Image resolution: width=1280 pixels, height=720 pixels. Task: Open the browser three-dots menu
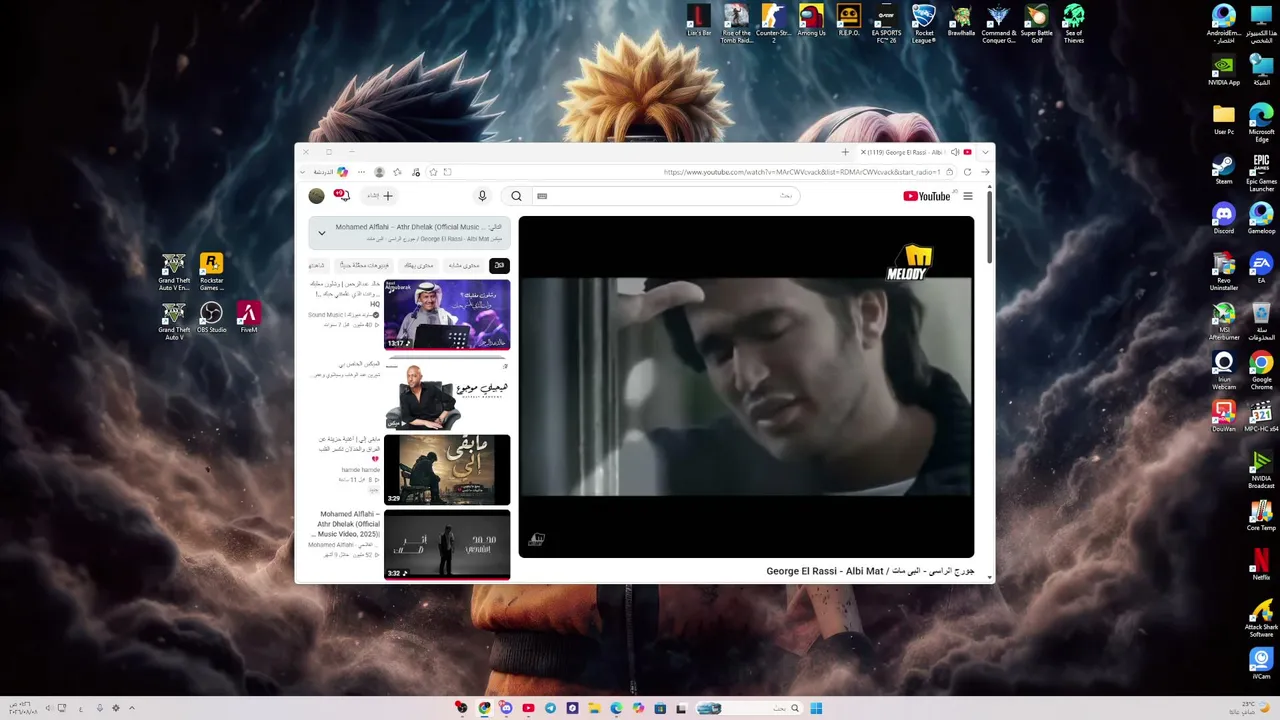361,172
